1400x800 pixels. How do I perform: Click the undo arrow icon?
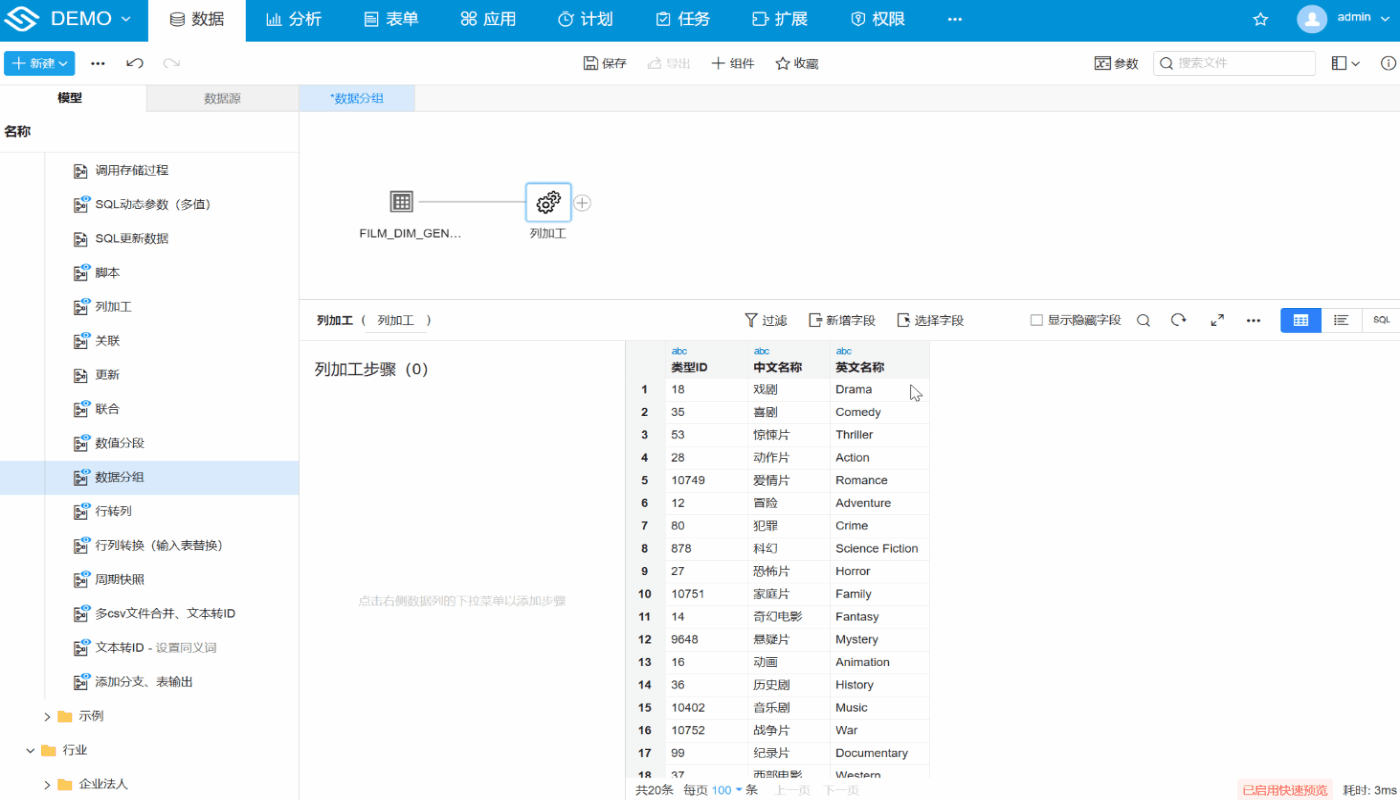coord(135,63)
